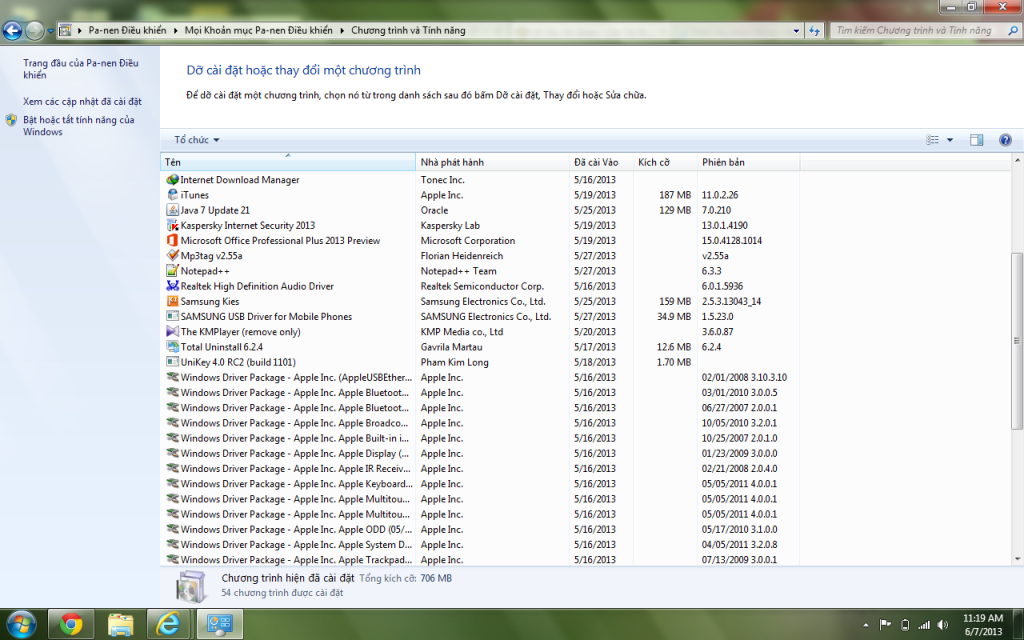This screenshot has width=1024, height=640.
Task: Click the back navigation arrow
Action: (12, 30)
